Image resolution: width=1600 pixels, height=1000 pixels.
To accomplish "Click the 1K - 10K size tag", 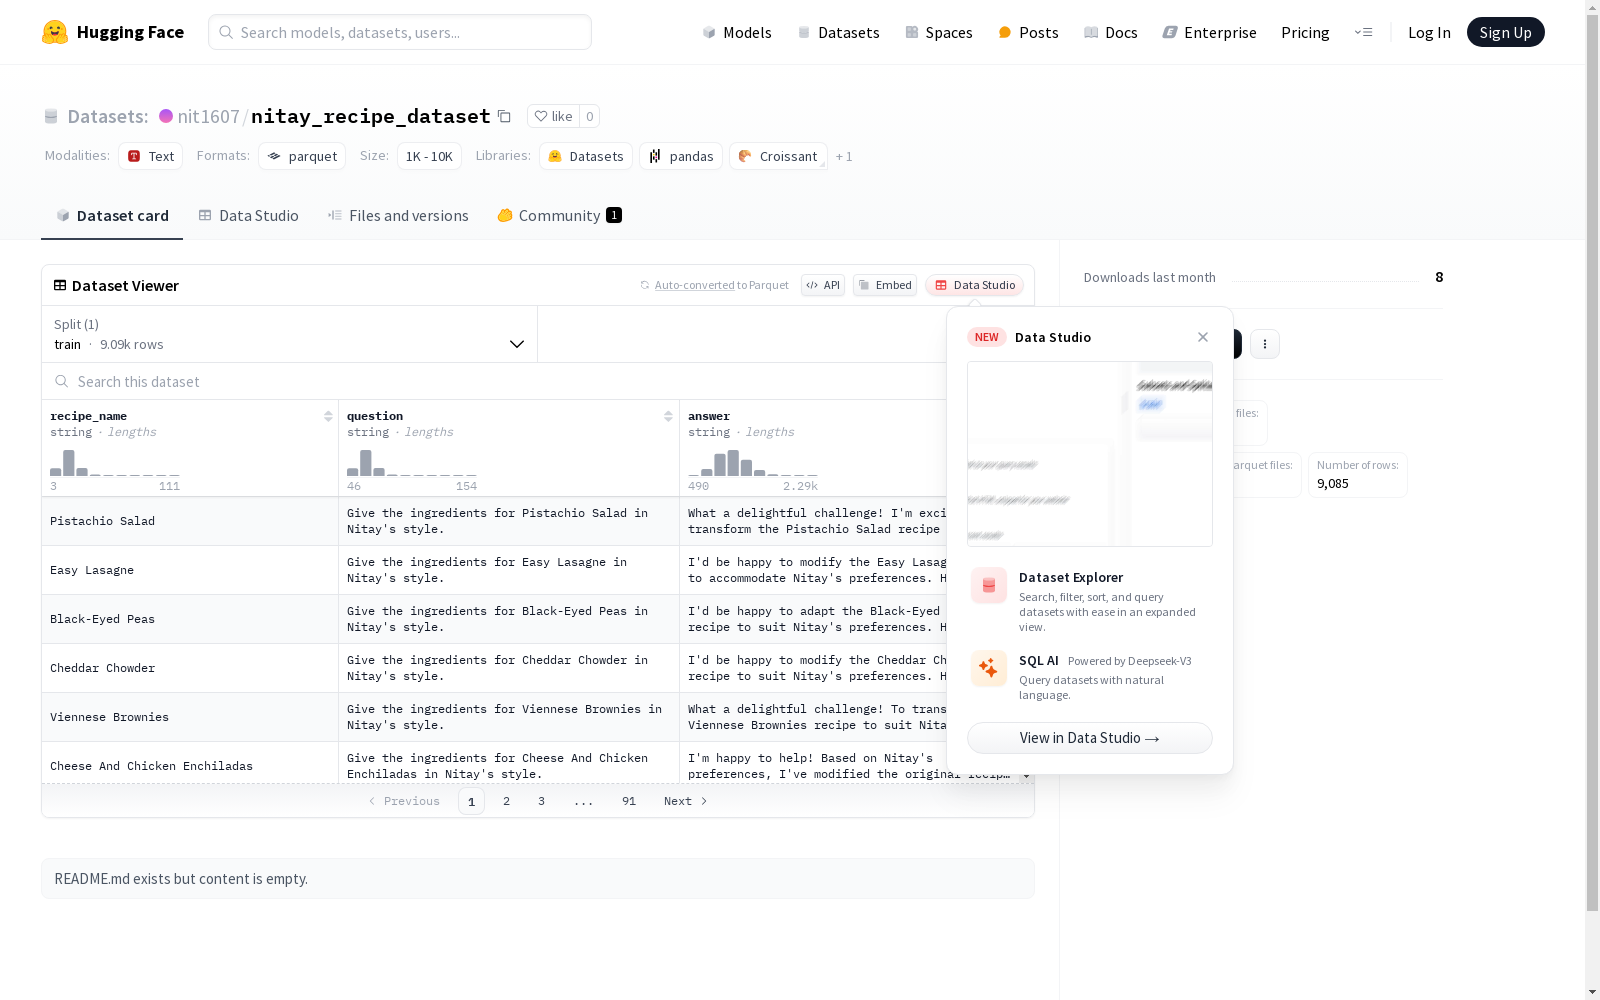I will tap(429, 156).
